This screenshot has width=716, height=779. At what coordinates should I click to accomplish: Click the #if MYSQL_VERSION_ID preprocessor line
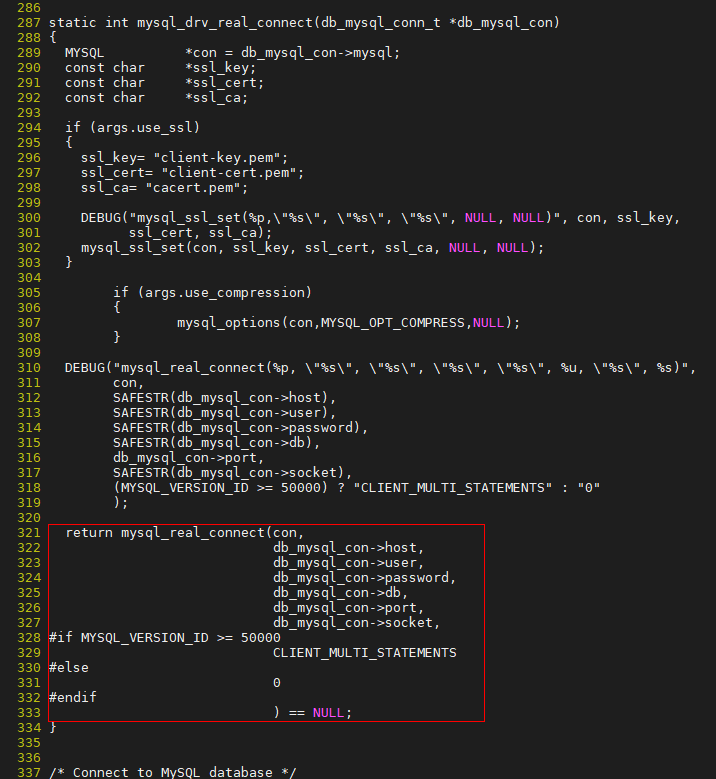[164, 638]
